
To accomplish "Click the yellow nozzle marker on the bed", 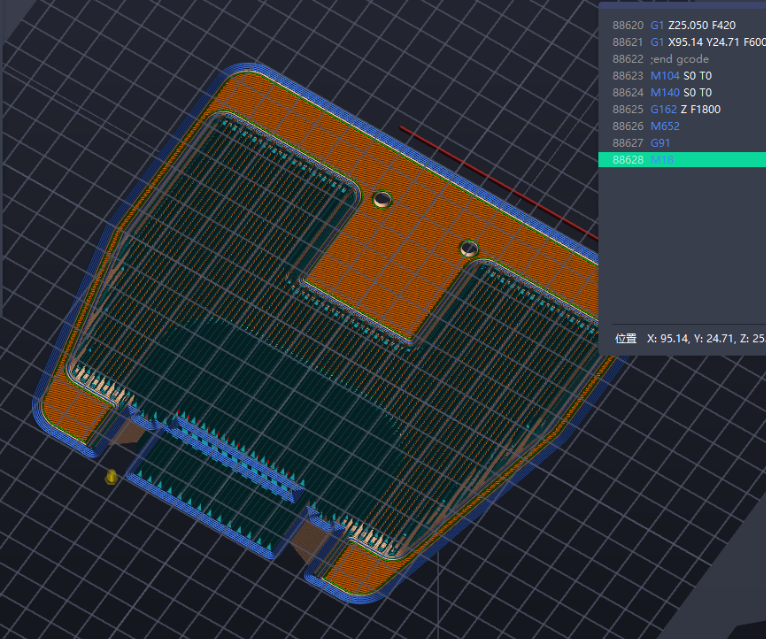I will click(x=111, y=477).
